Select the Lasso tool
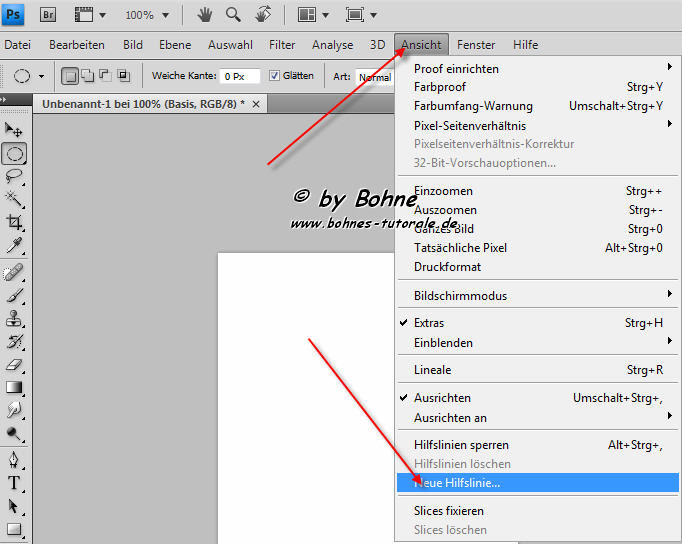 click(x=14, y=177)
